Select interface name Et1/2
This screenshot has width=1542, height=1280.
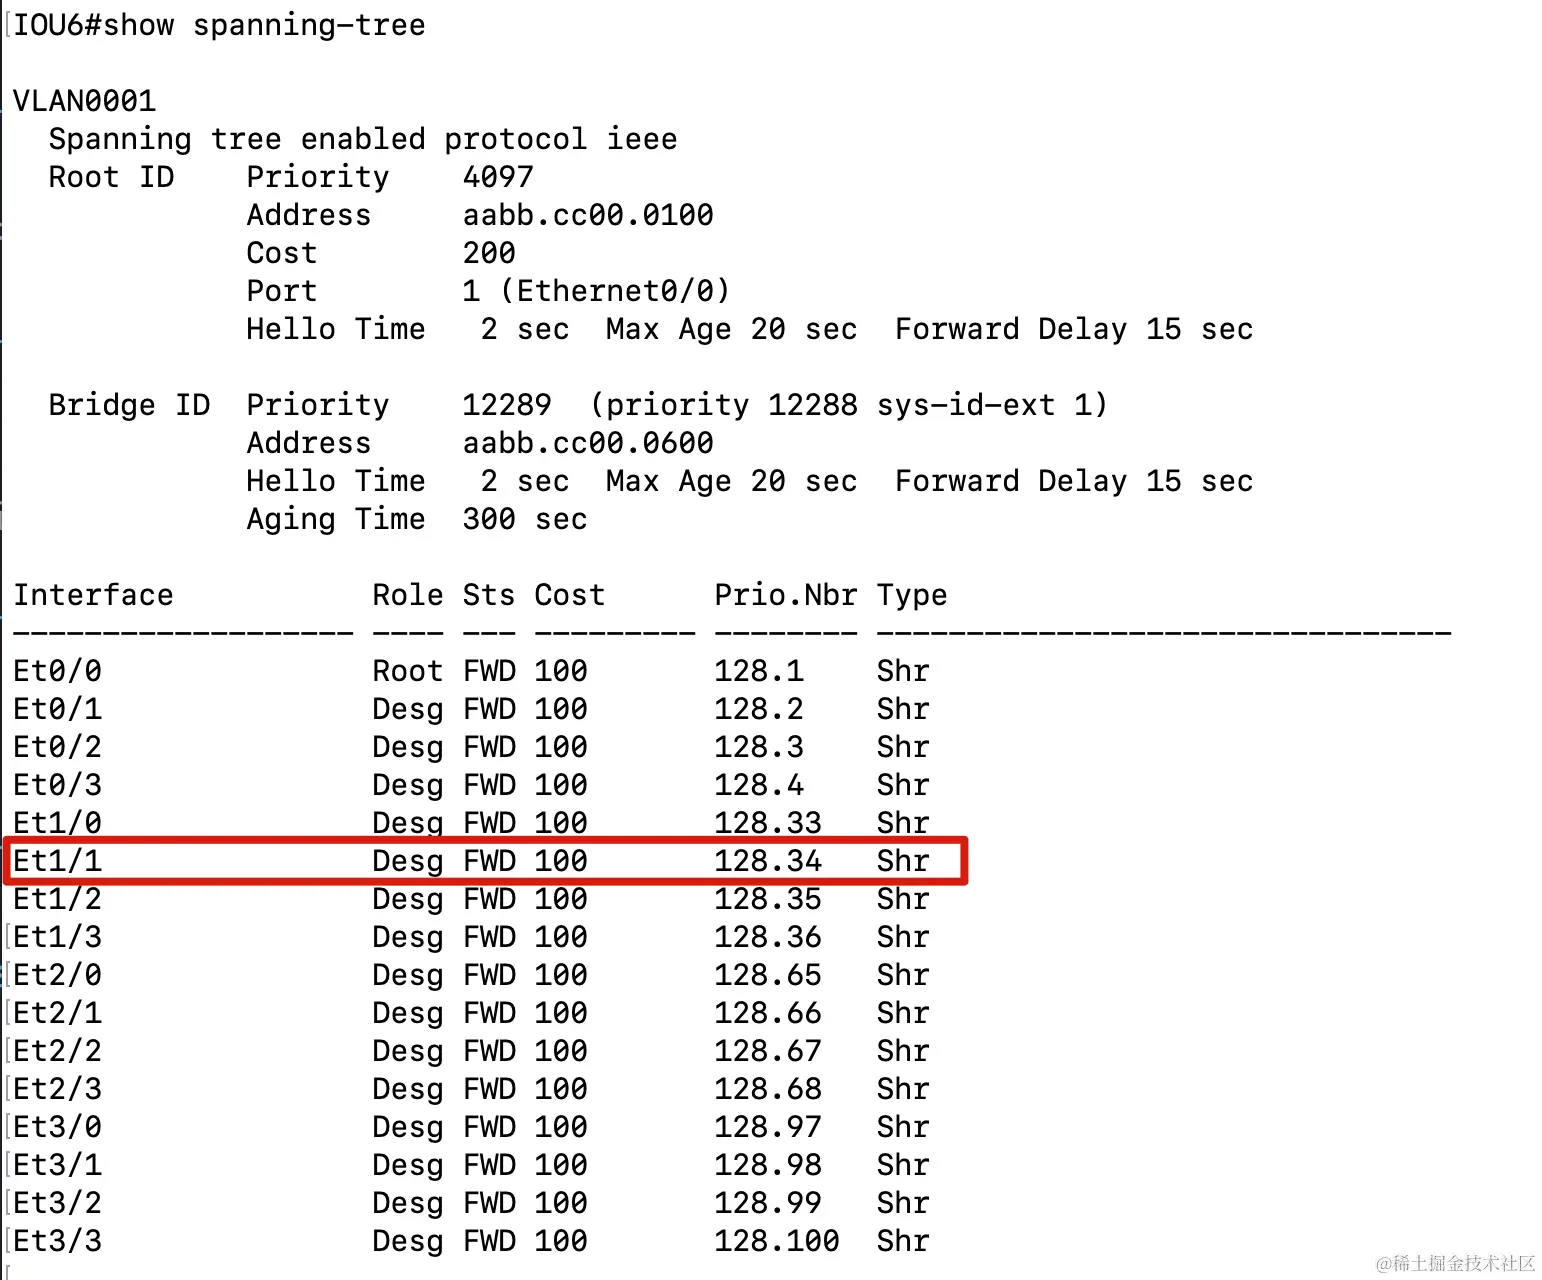click(x=57, y=899)
